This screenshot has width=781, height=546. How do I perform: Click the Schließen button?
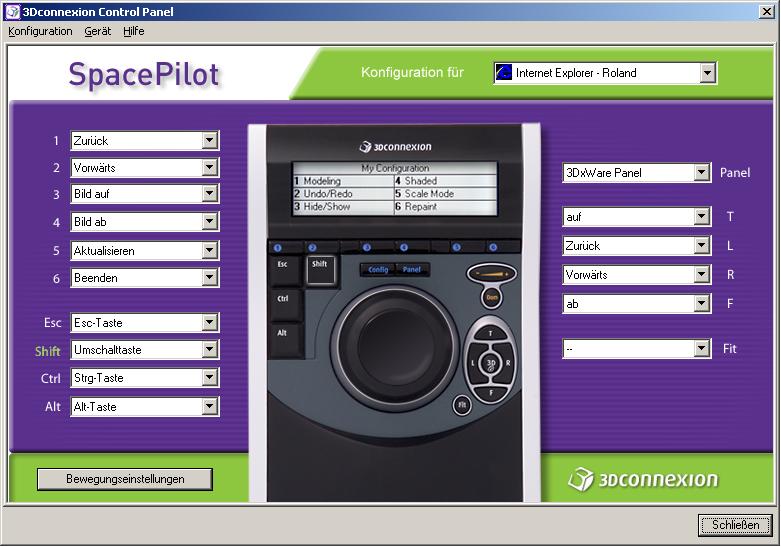[x=735, y=525]
